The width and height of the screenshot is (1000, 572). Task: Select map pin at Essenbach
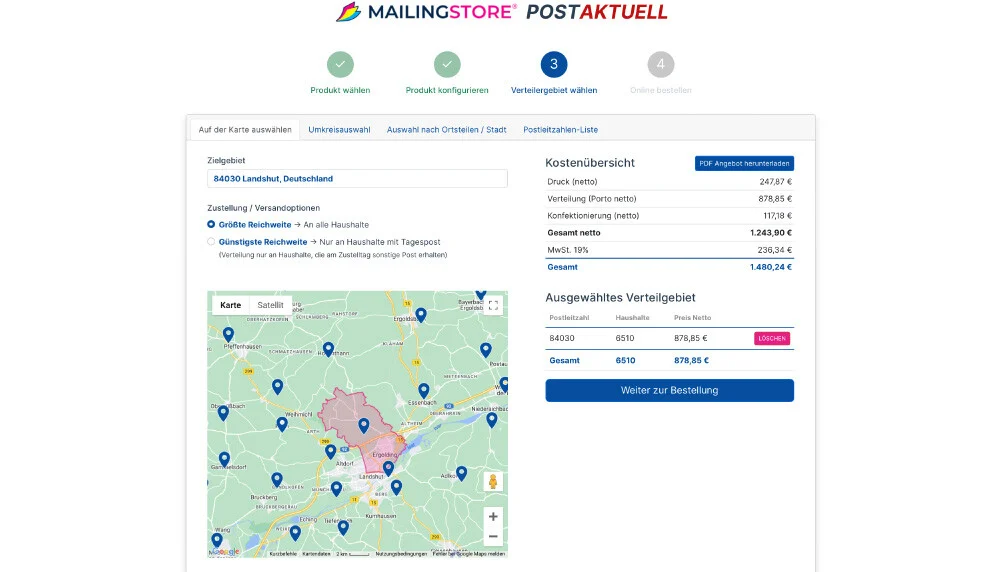pyautogui.click(x=423, y=390)
